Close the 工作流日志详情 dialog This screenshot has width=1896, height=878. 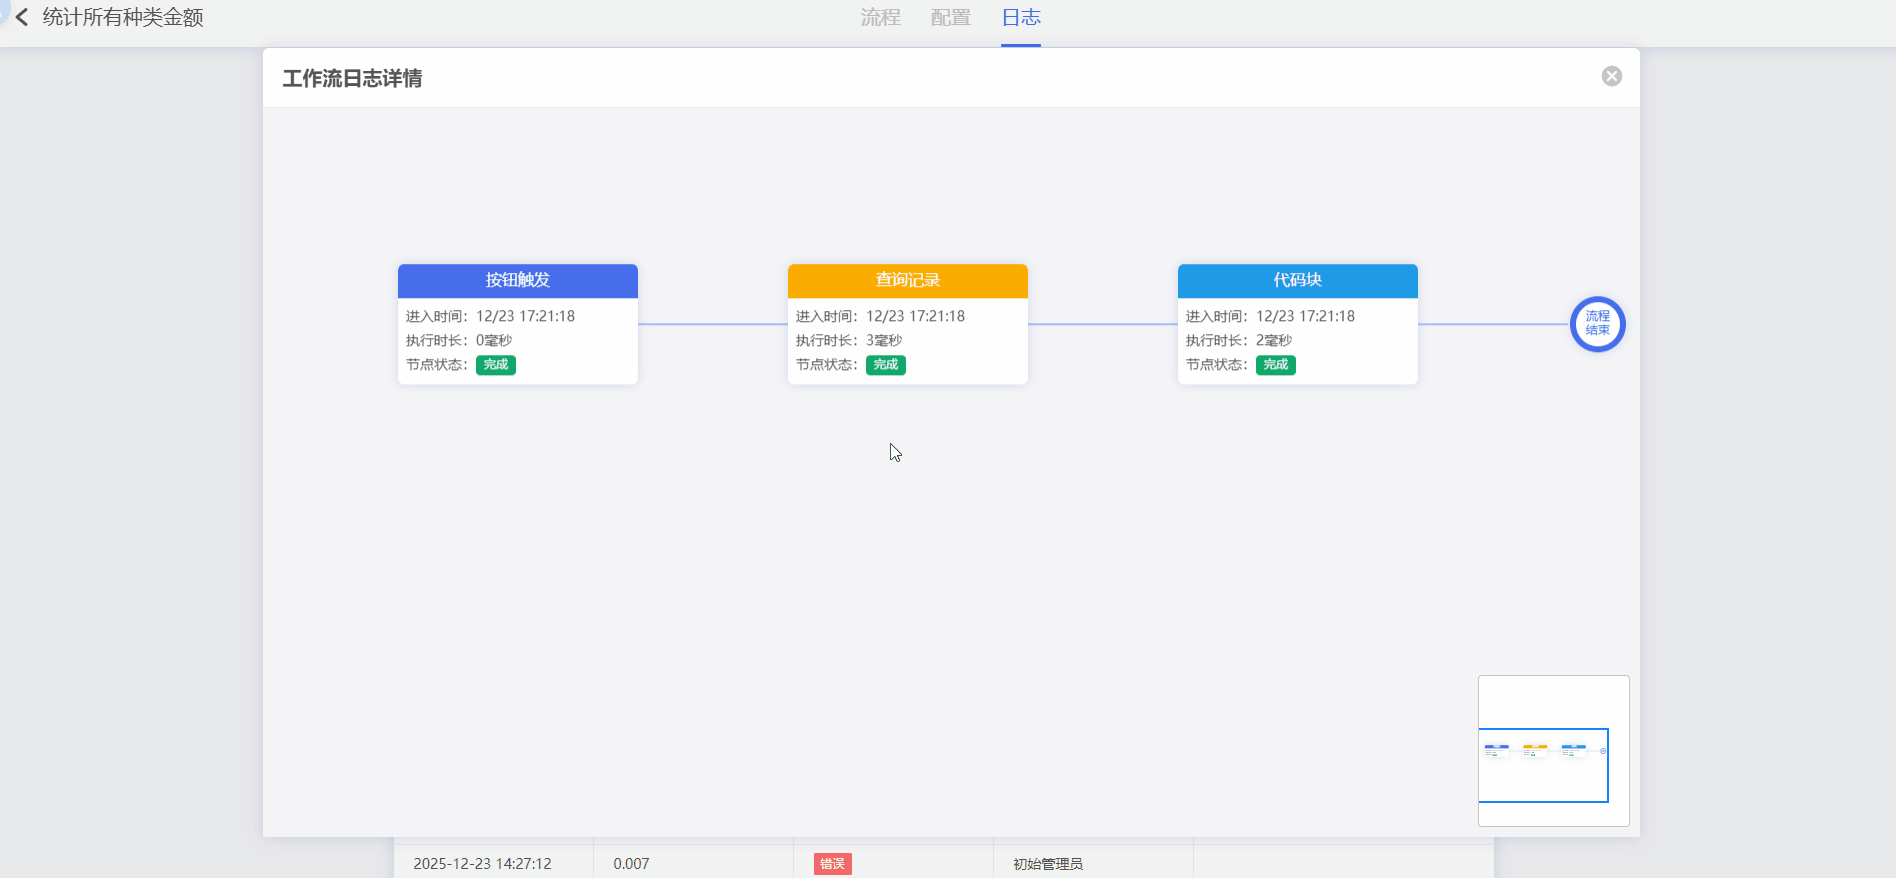1611,76
